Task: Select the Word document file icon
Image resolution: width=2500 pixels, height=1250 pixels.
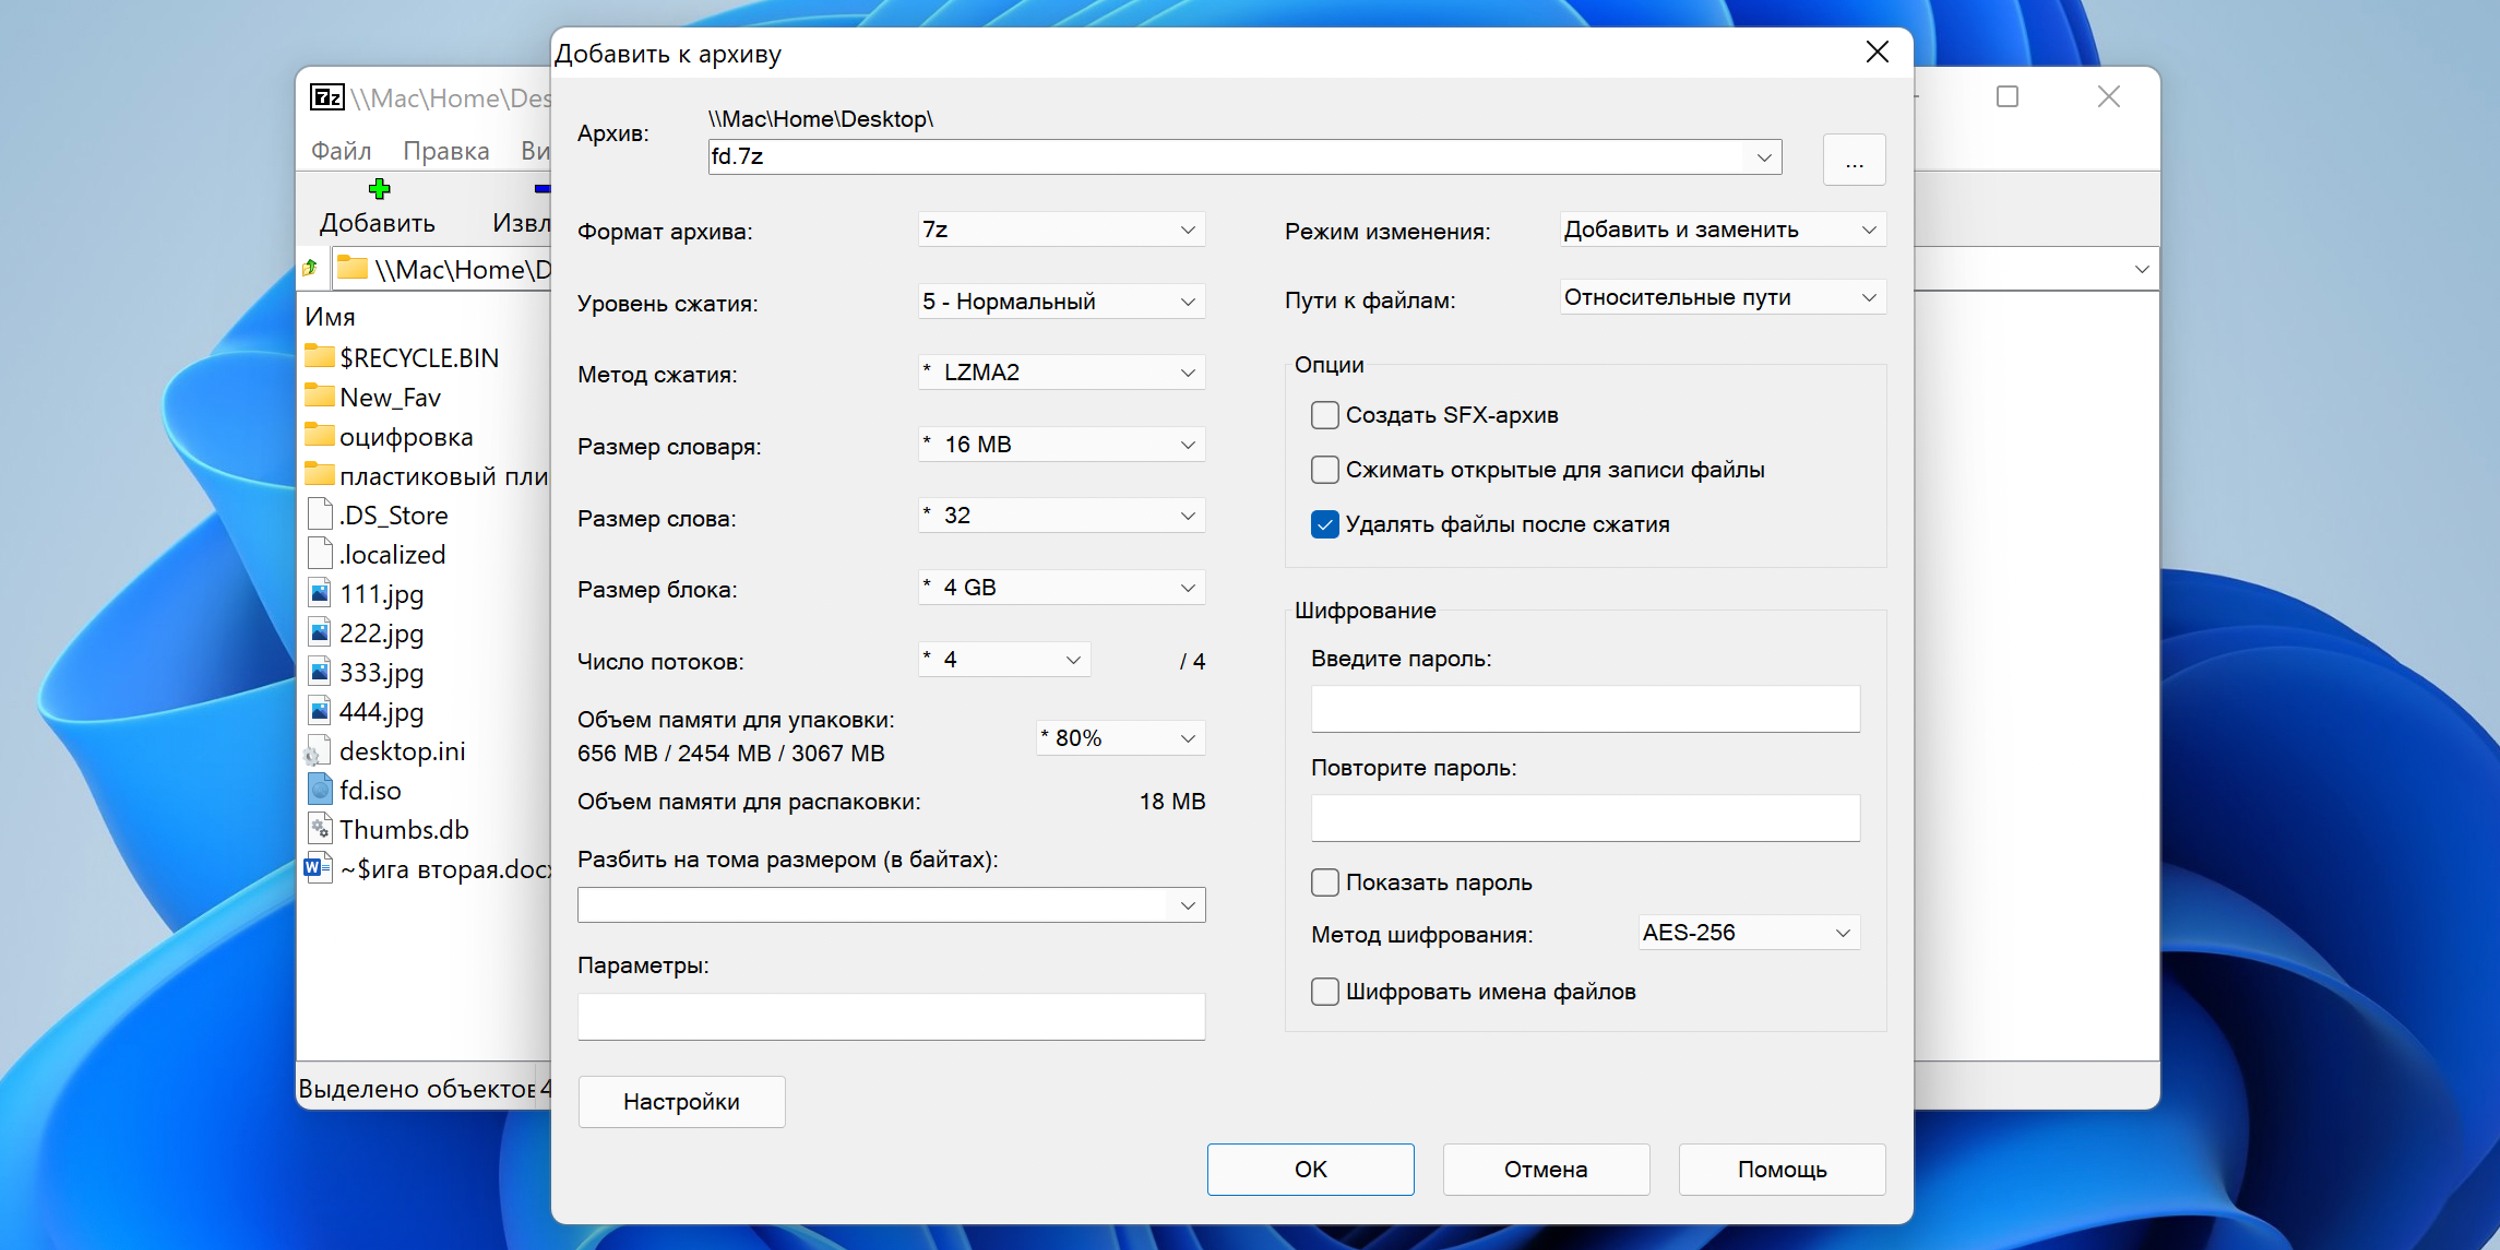Action: [x=317, y=868]
